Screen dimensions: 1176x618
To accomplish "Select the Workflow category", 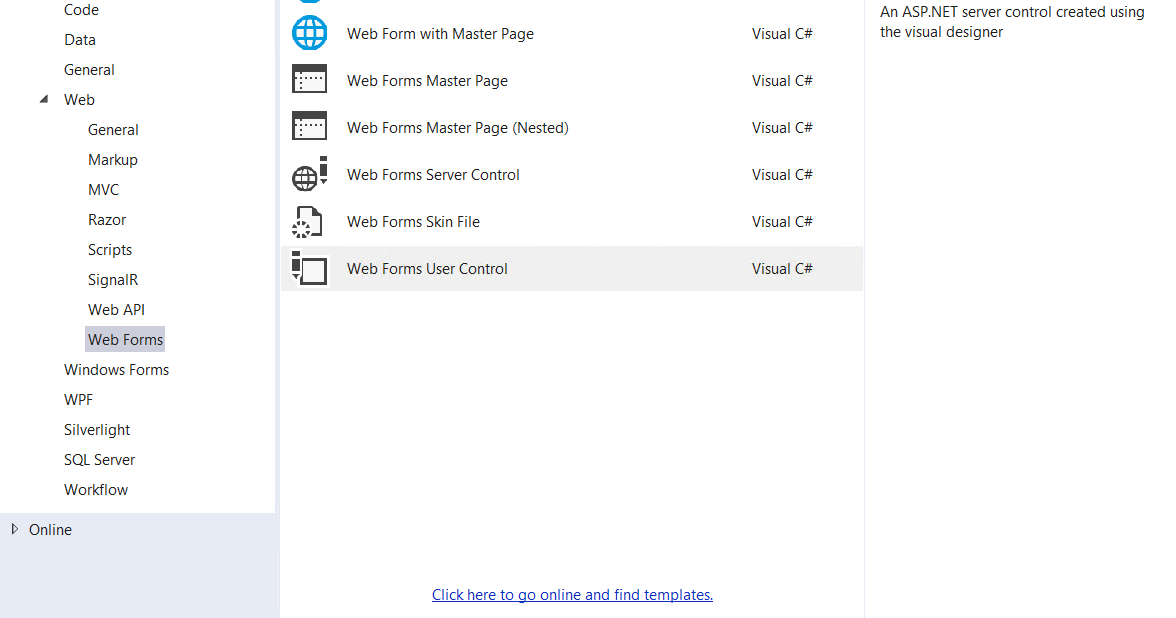I will (x=96, y=490).
